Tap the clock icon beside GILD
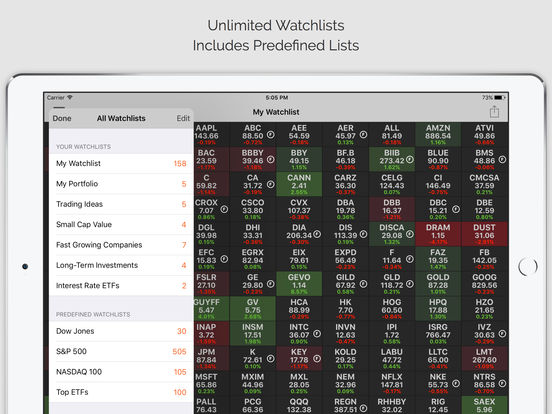Viewport: 552px width, 414px height. [x=363, y=284]
